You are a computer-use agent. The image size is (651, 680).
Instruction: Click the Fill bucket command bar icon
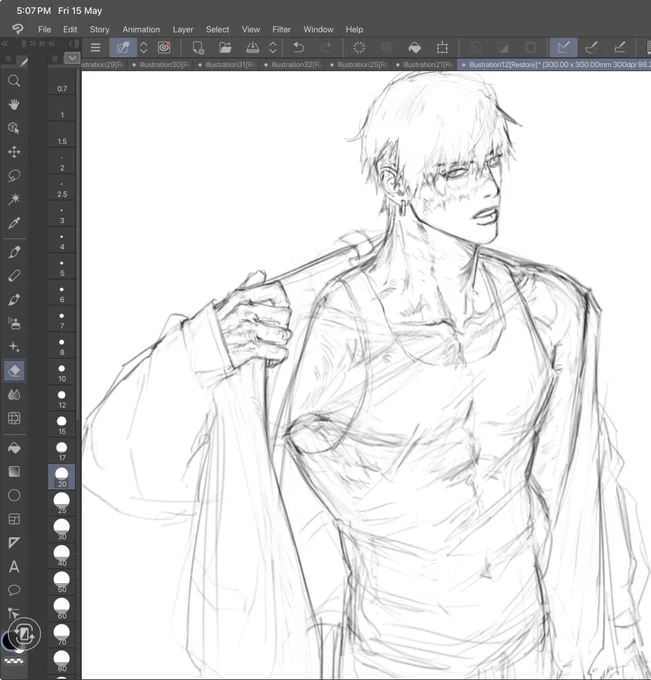(415, 47)
